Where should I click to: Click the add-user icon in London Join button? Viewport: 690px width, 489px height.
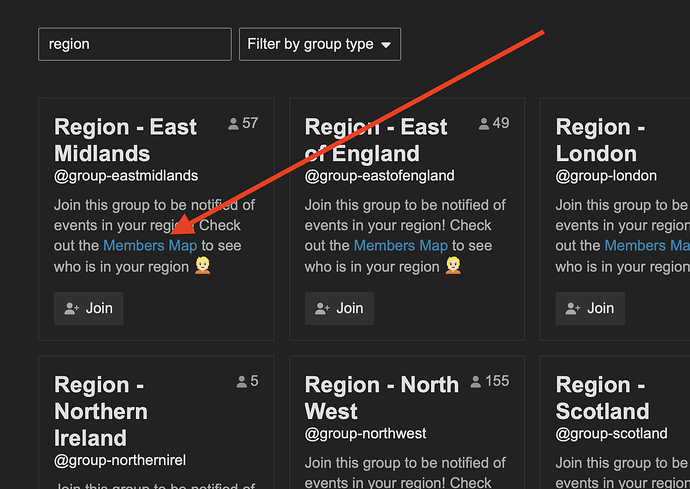click(573, 309)
